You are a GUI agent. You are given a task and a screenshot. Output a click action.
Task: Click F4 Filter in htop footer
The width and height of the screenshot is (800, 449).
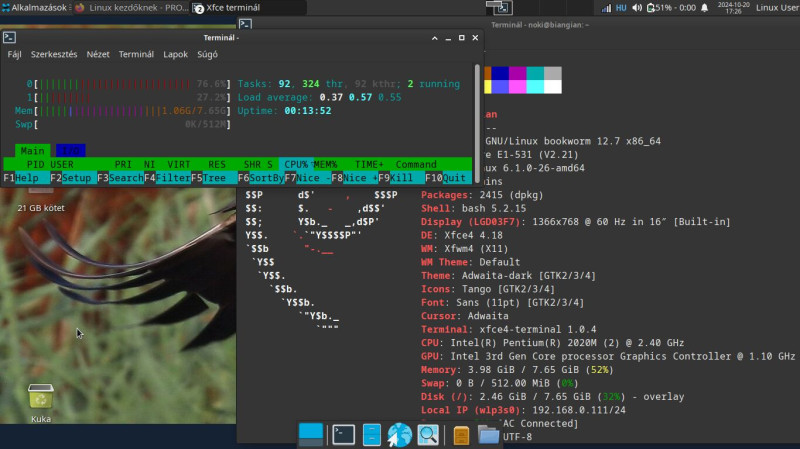167,178
